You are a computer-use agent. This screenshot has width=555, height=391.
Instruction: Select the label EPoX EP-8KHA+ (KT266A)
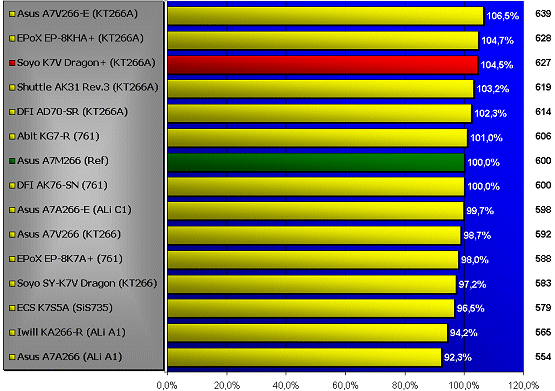80,38
